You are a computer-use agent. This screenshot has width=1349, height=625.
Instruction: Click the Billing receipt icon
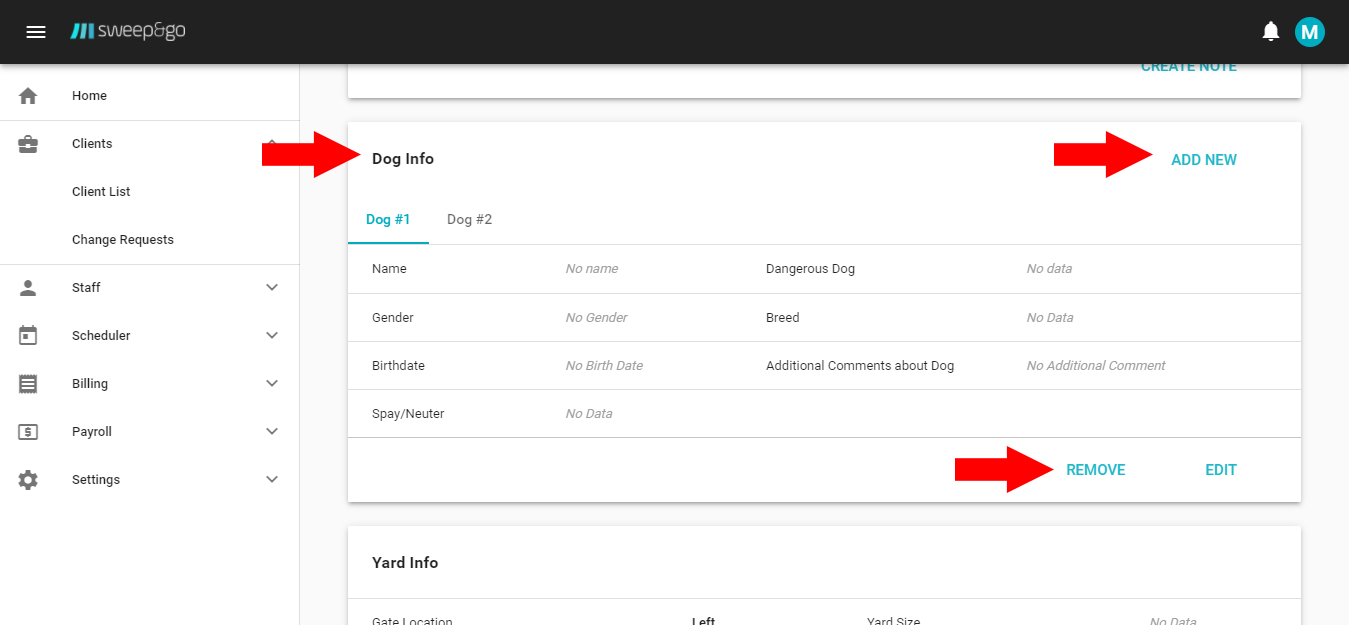coord(28,384)
